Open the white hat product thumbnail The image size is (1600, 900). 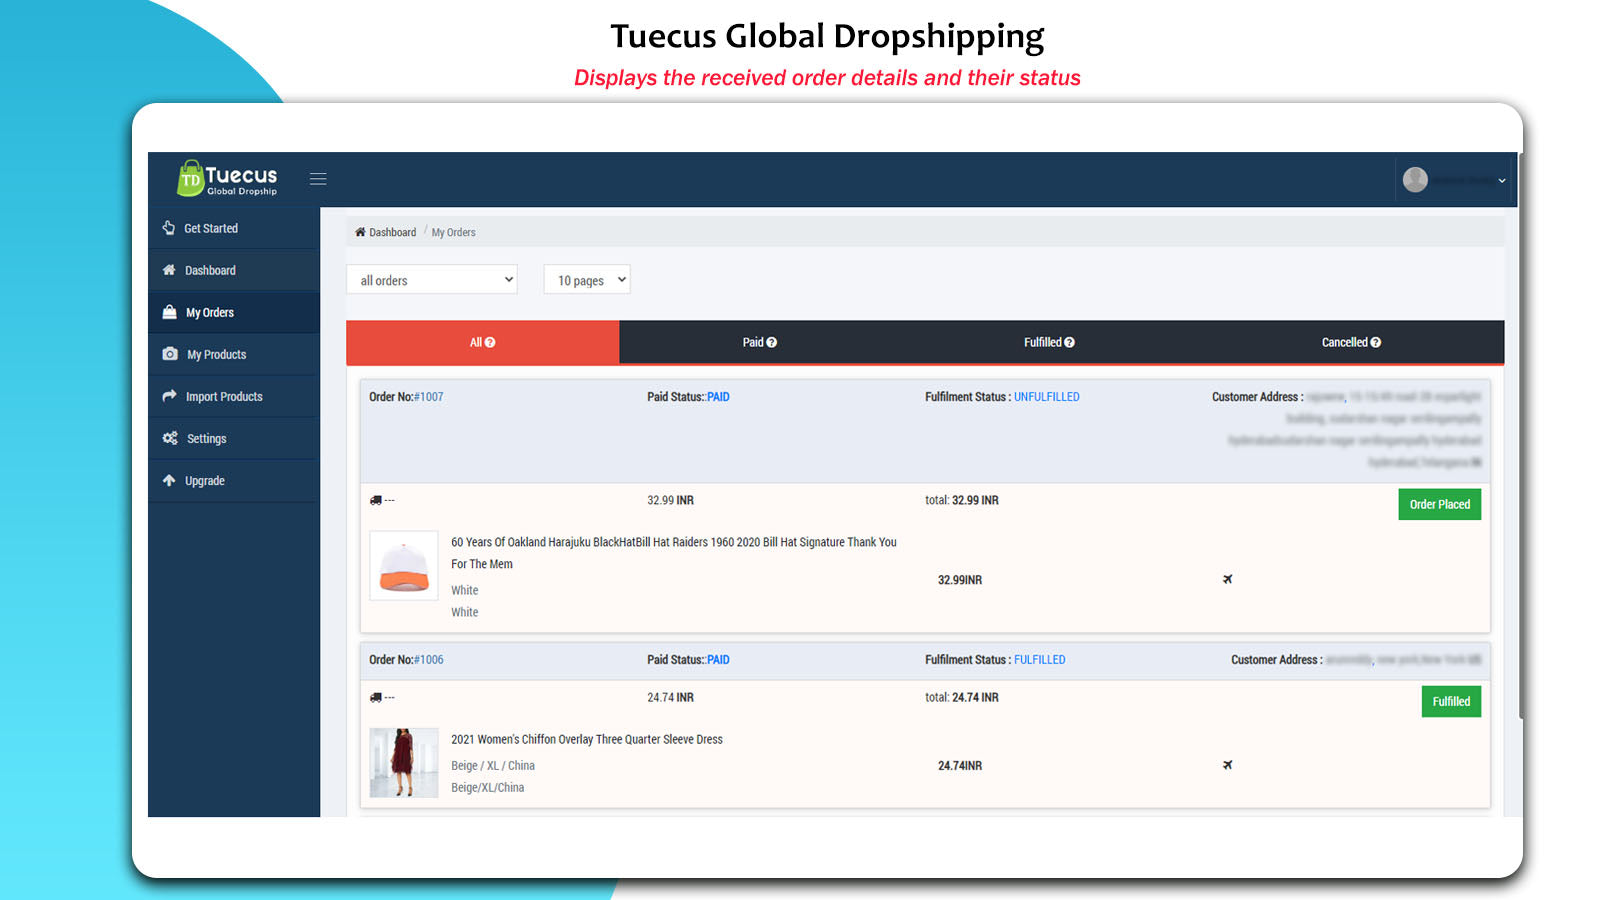404,565
